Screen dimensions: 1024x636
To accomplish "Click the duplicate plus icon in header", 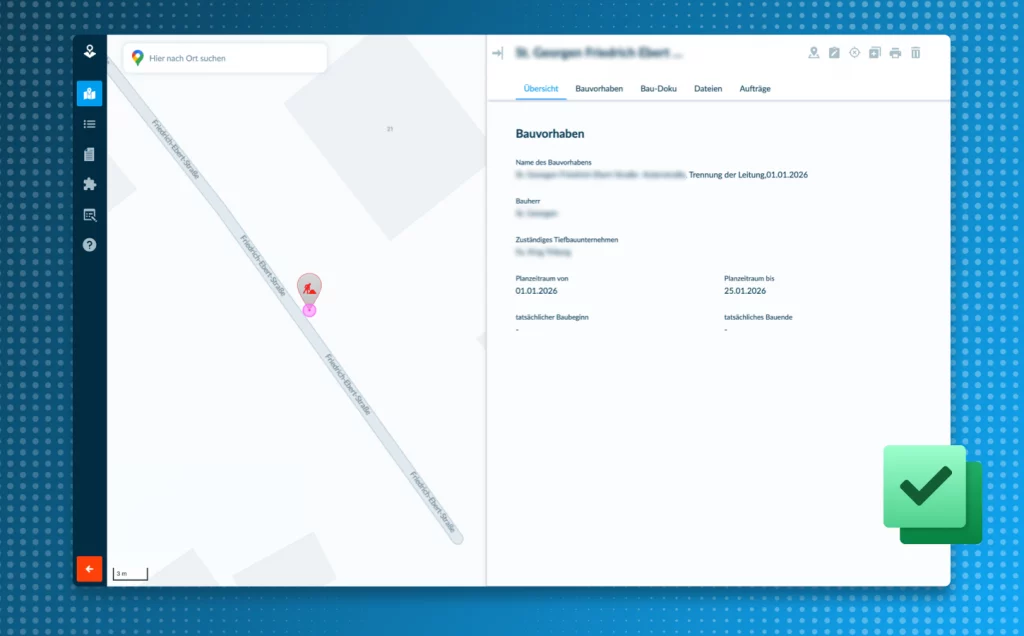I will point(874,53).
